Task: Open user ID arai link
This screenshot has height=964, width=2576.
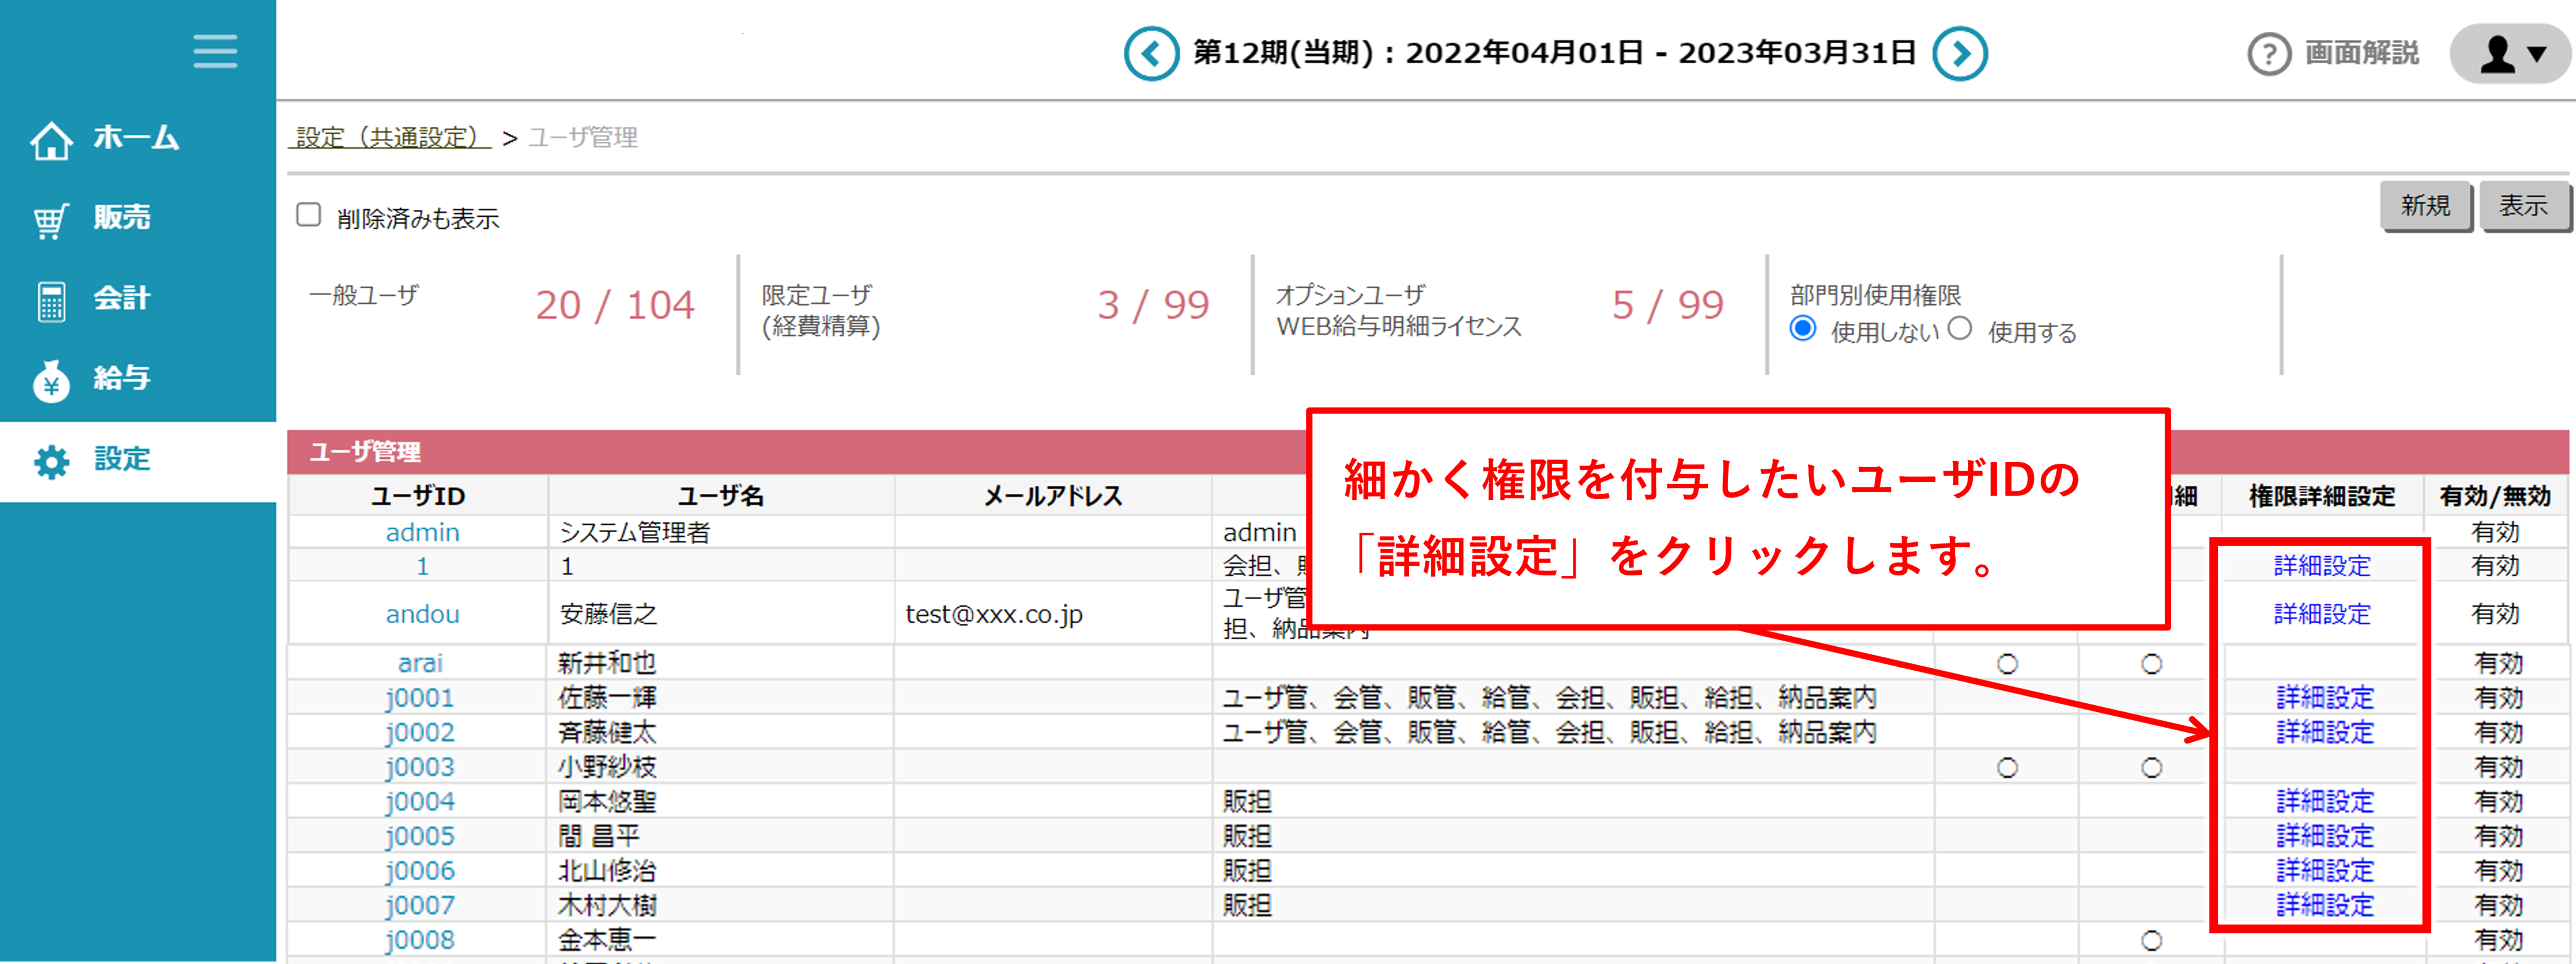Action: [420, 663]
